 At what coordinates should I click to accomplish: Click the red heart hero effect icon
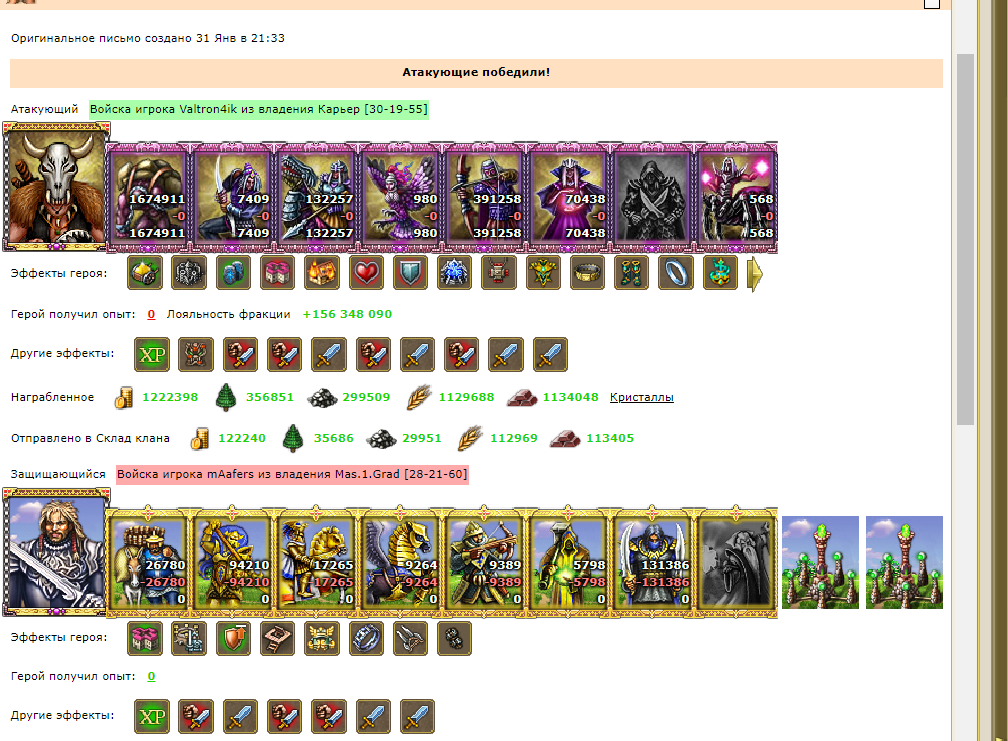[x=366, y=272]
